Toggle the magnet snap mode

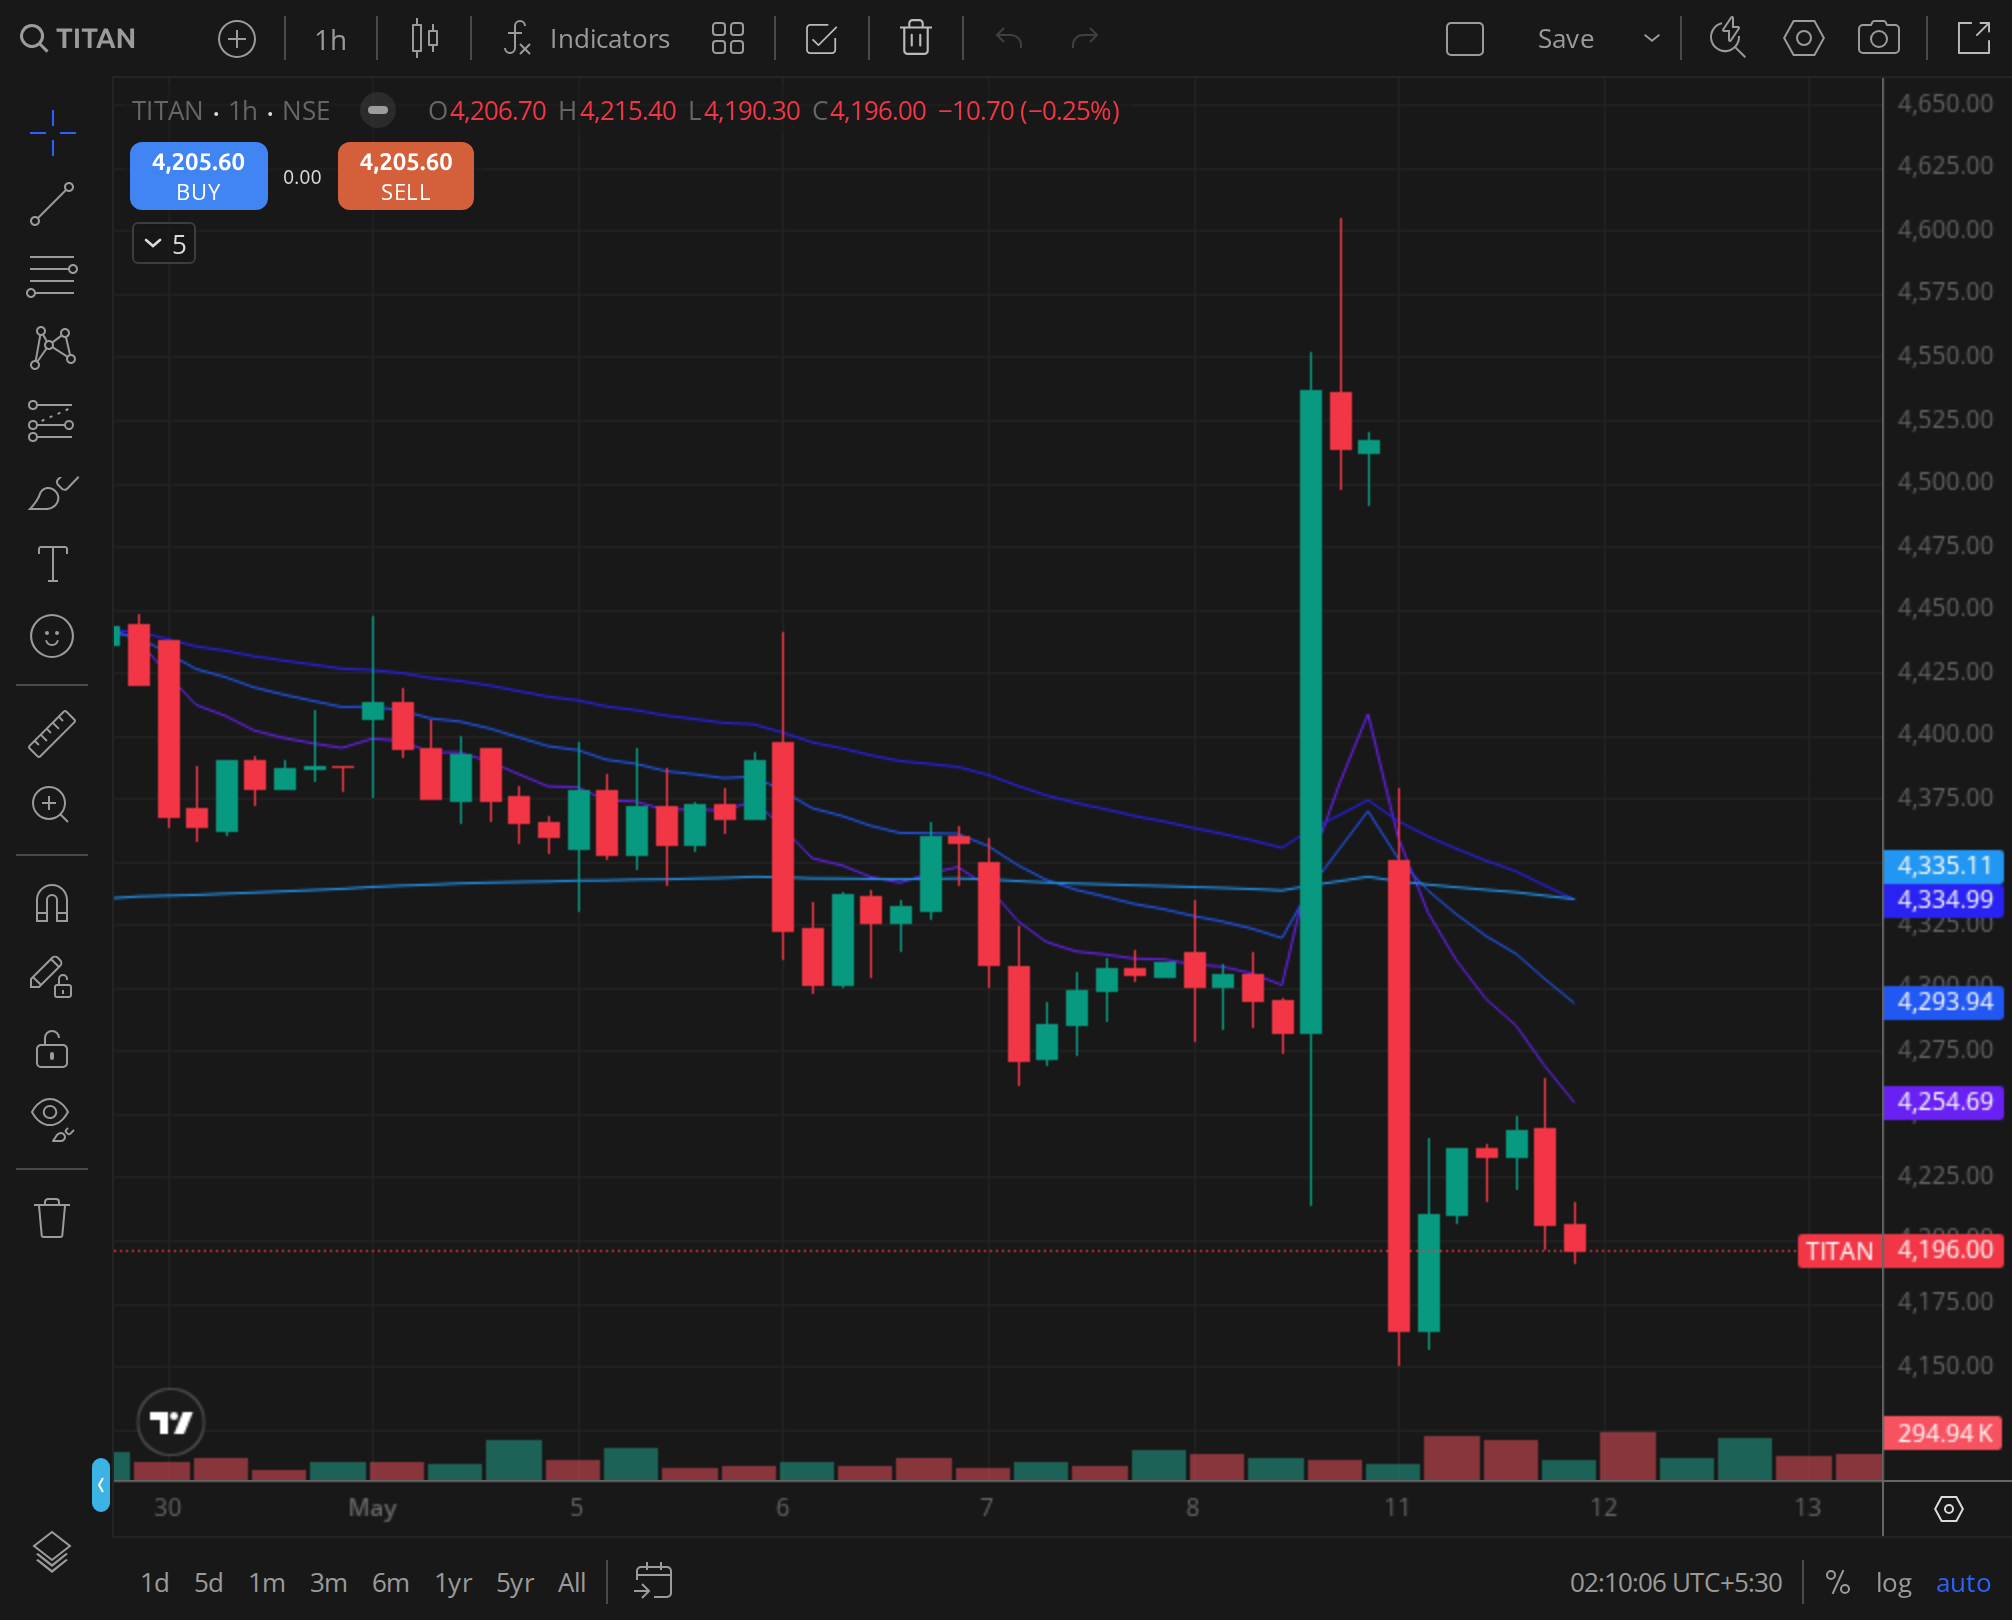tap(52, 904)
